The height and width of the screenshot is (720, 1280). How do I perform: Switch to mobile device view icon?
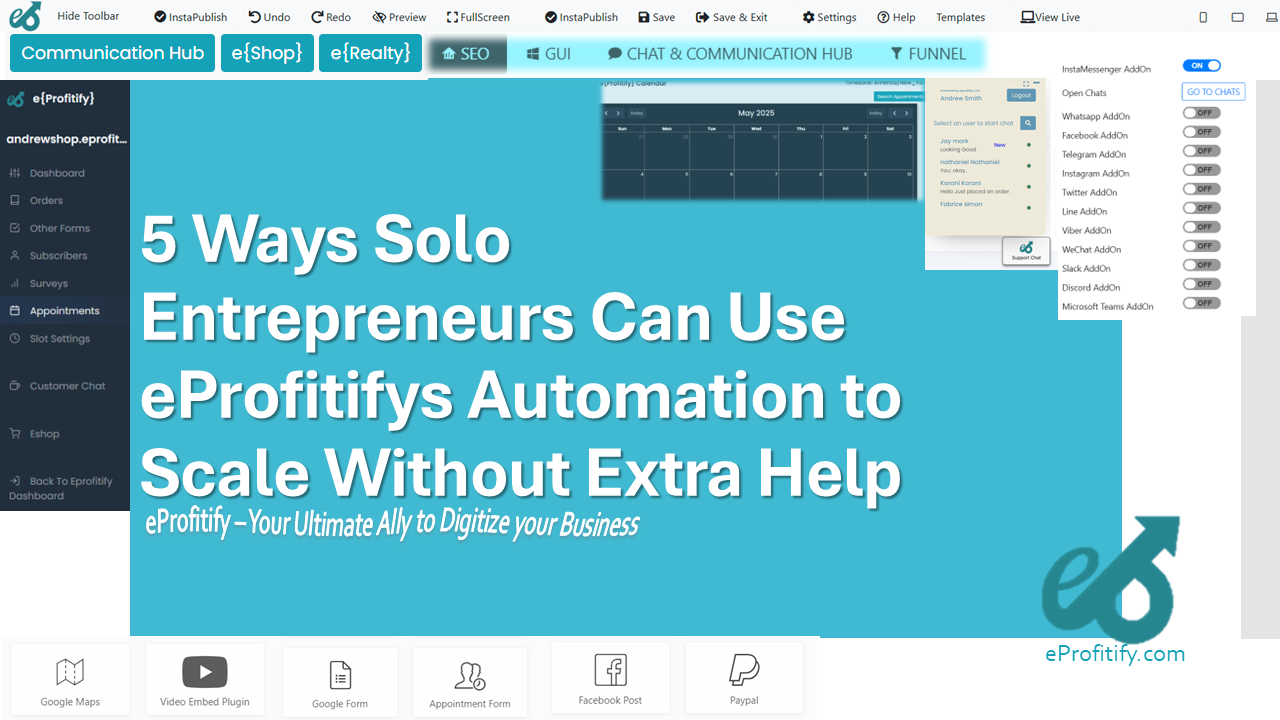tap(1203, 17)
